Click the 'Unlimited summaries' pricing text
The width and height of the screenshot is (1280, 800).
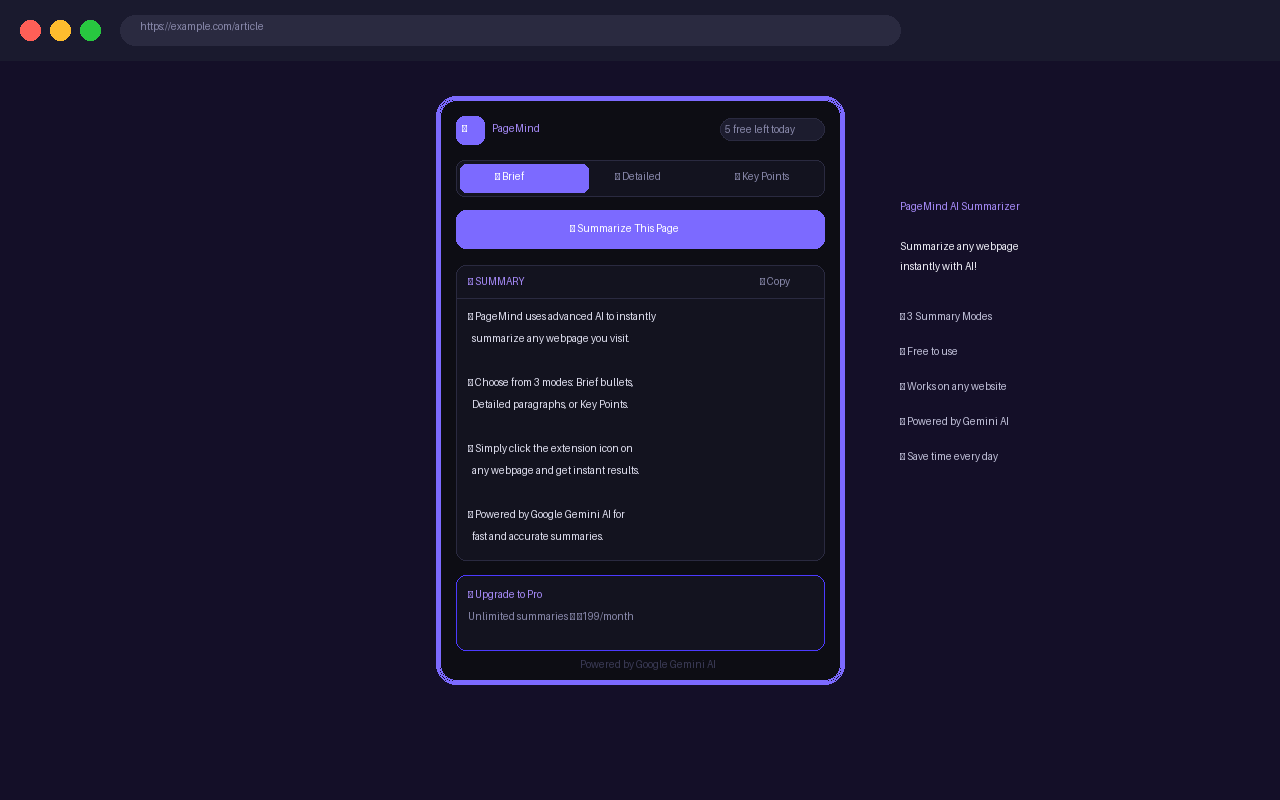pyautogui.click(x=551, y=617)
